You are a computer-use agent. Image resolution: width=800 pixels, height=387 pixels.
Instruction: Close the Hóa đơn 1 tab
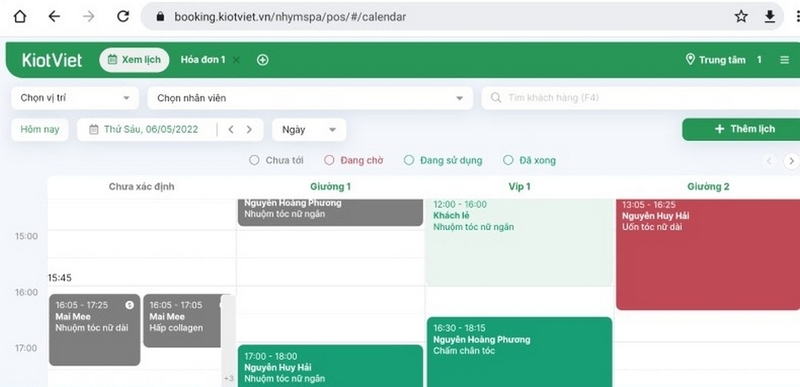236,60
